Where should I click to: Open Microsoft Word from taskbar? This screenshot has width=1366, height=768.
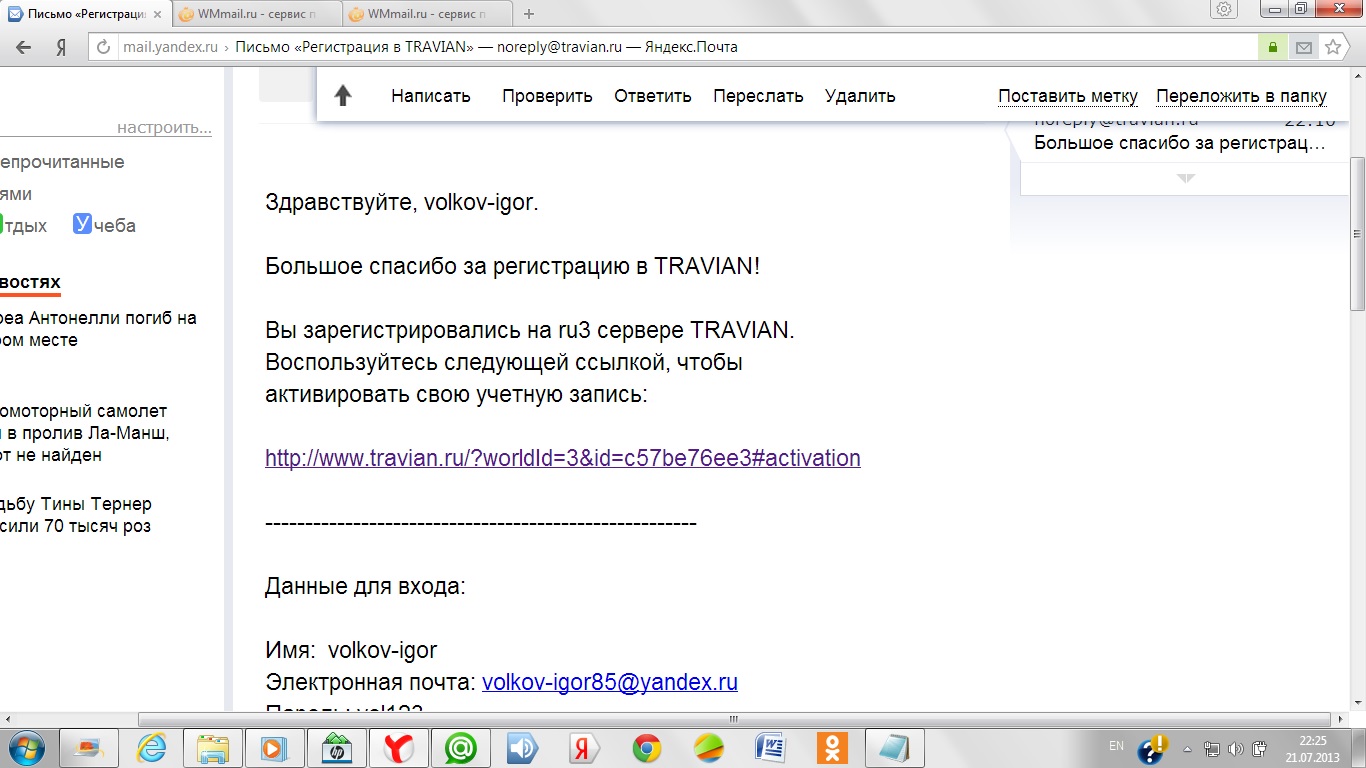click(770, 748)
